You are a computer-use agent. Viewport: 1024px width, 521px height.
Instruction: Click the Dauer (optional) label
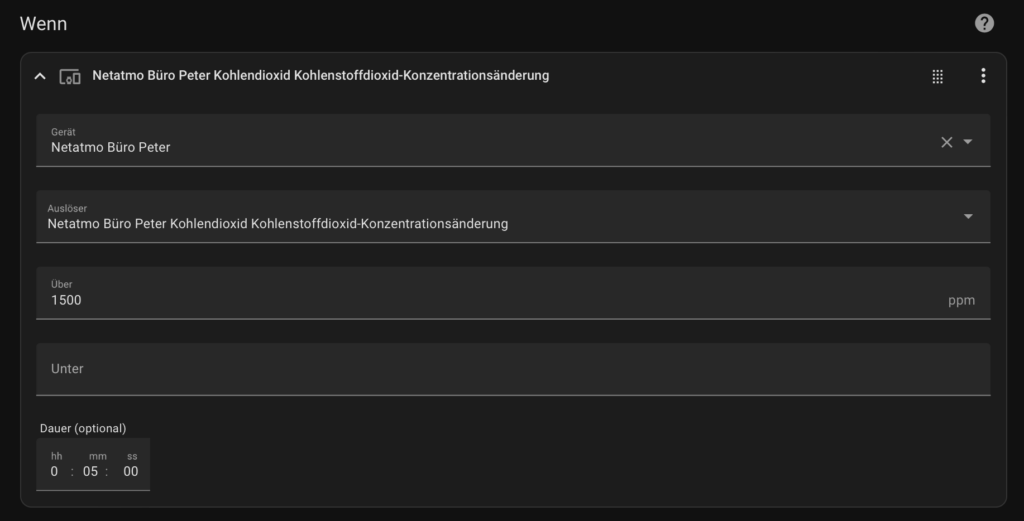83,428
